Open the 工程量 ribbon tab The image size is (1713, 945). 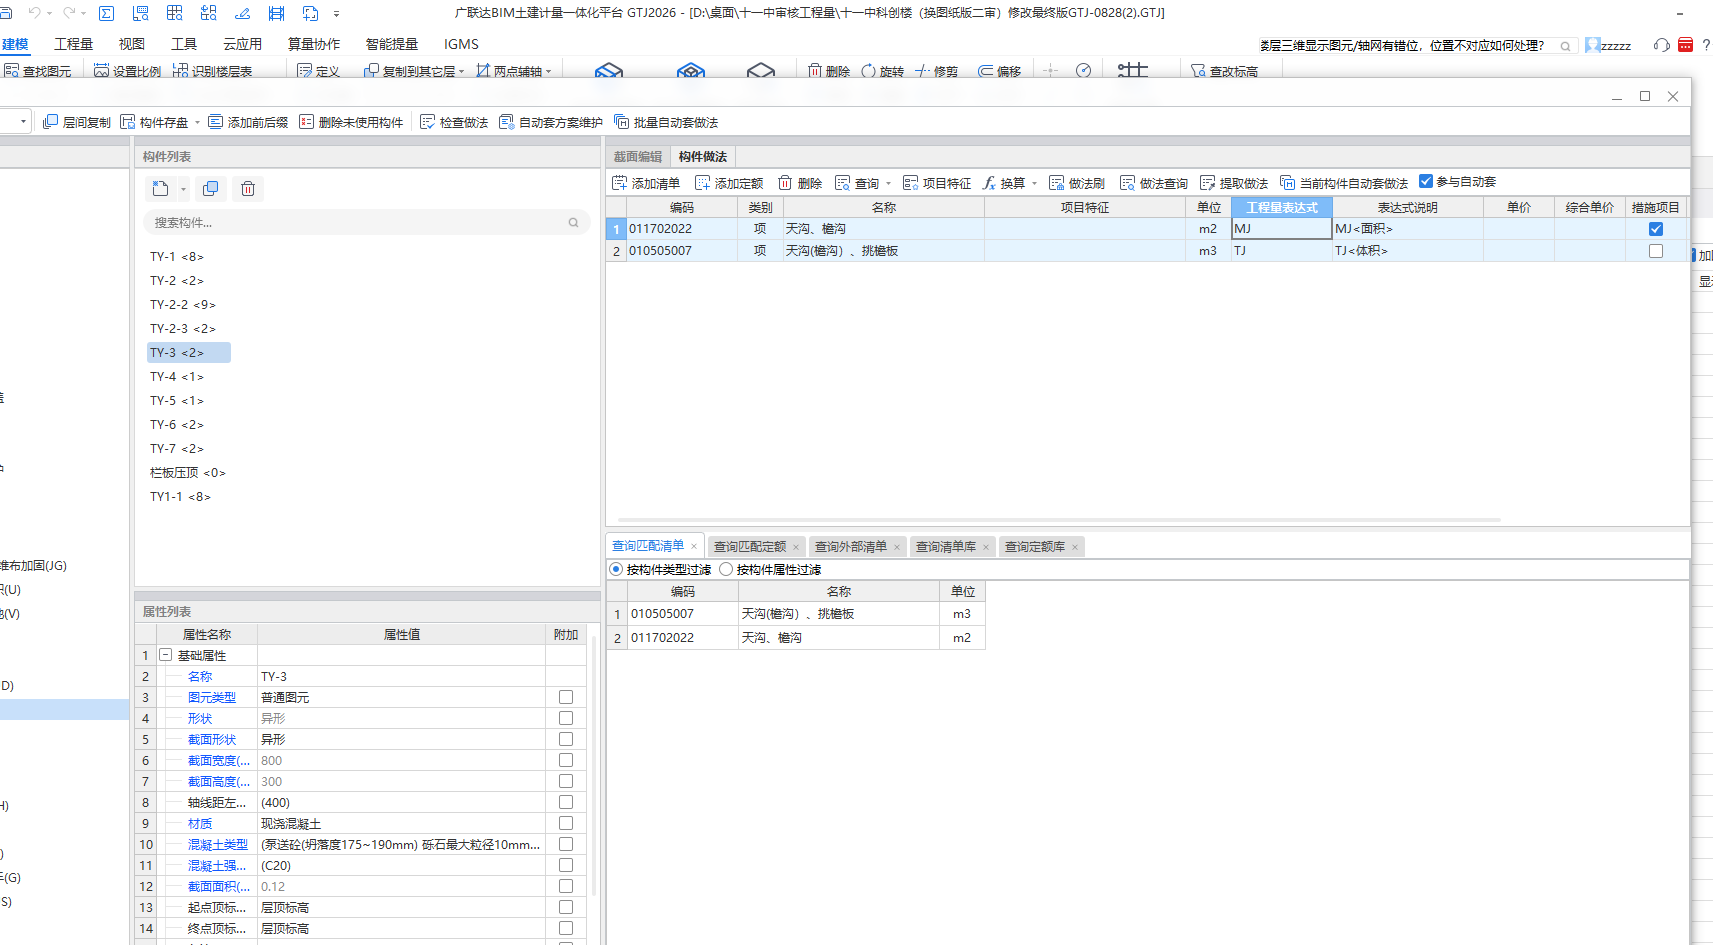pos(73,44)
